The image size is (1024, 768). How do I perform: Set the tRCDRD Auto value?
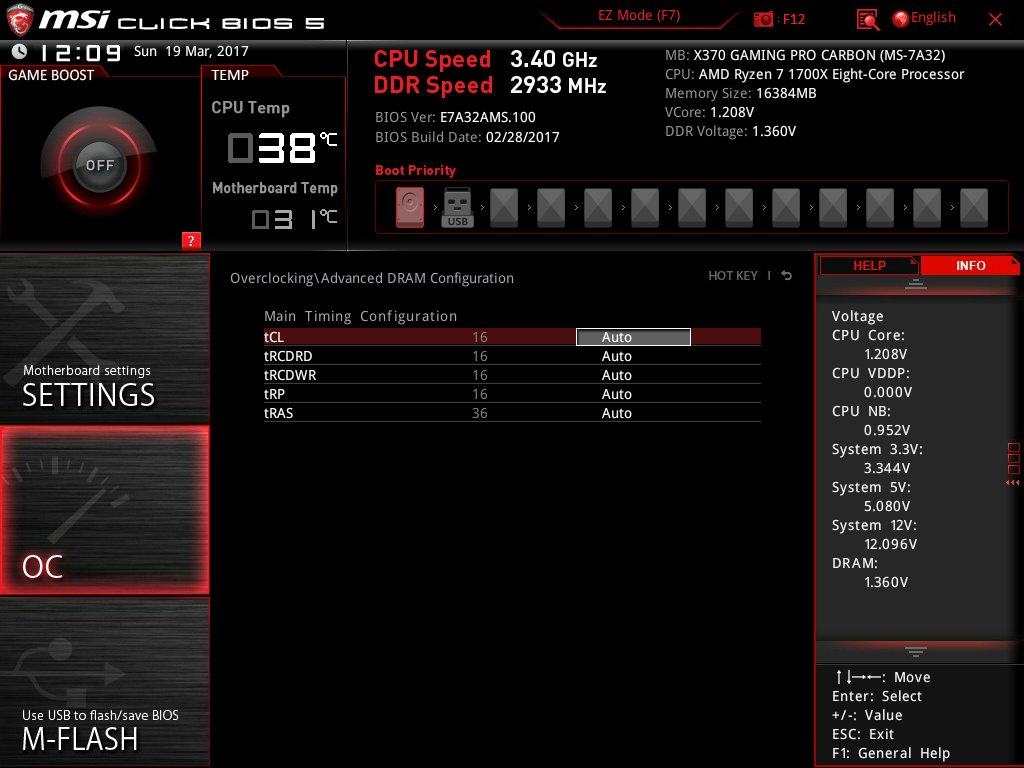(x=616, y=356)
